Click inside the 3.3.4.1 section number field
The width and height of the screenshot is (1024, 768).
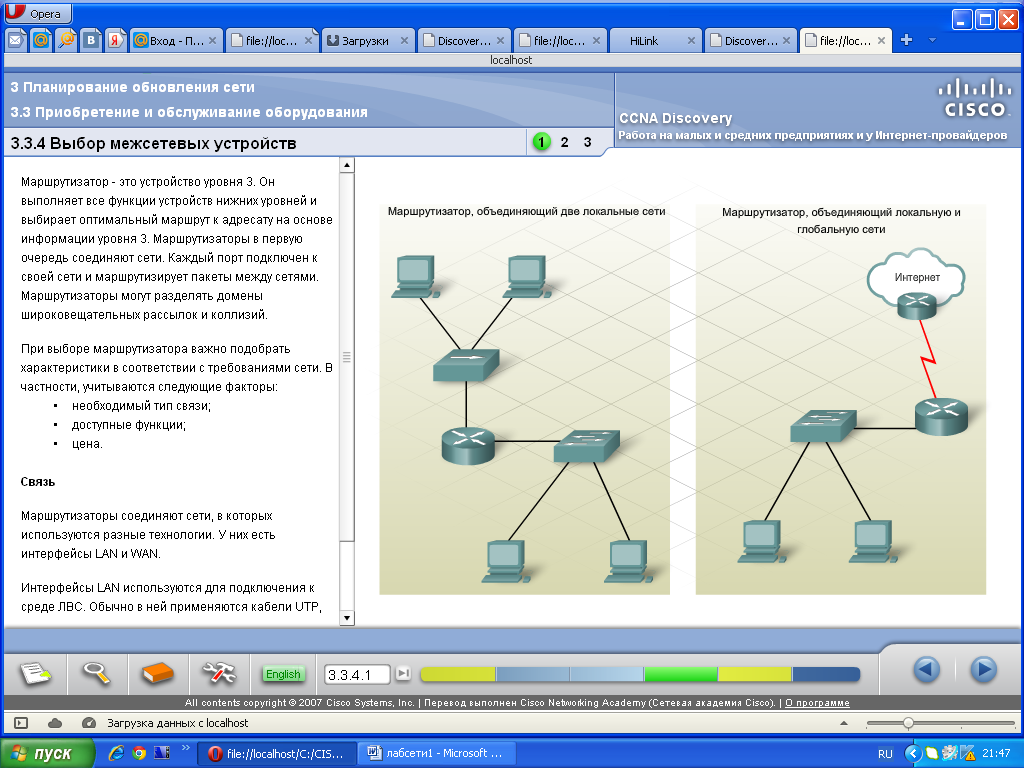[355, 674]
